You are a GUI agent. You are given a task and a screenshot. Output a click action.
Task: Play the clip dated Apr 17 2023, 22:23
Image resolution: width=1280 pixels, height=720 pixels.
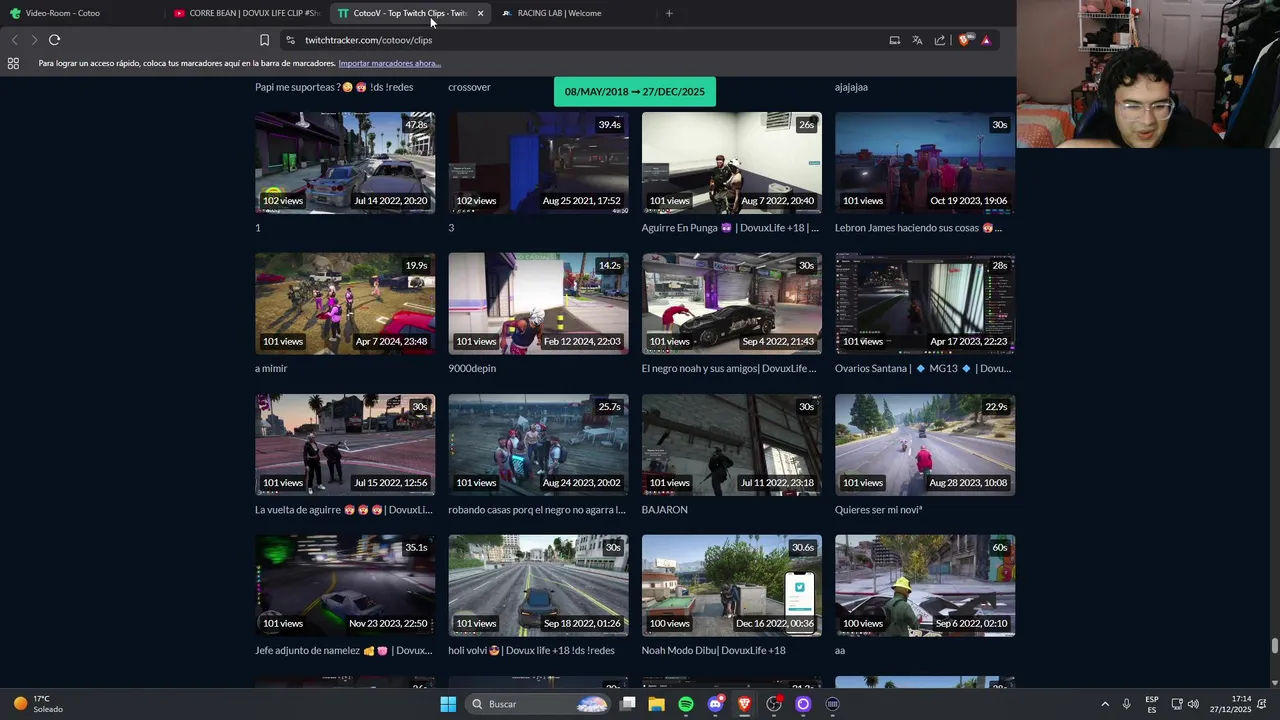coord(925,304)
